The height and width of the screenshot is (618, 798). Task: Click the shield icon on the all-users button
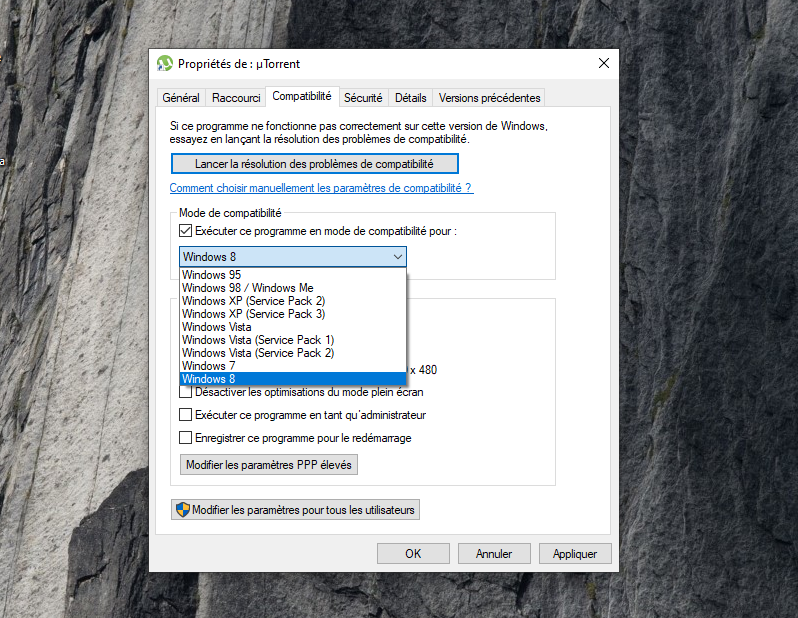tap(183, 510)
